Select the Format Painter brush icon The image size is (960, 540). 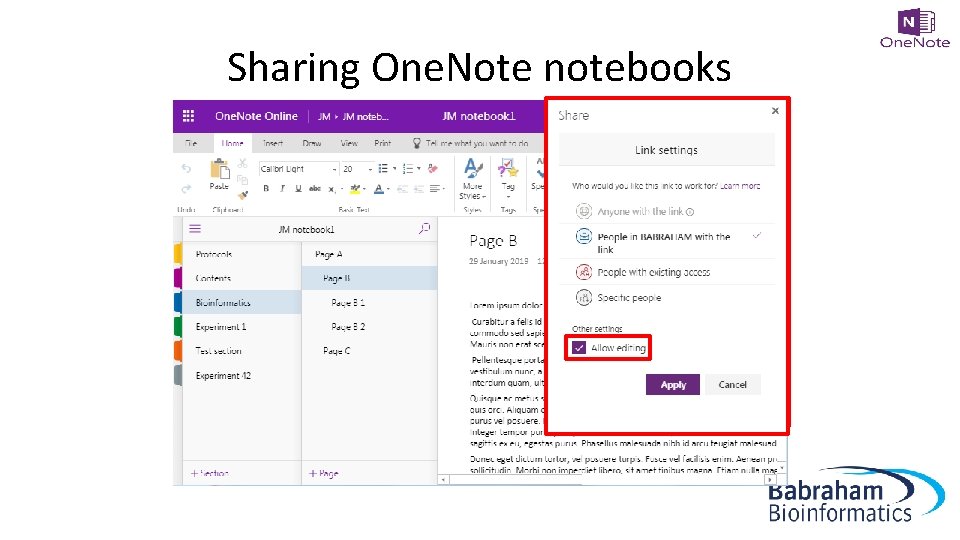coord(242,195)
